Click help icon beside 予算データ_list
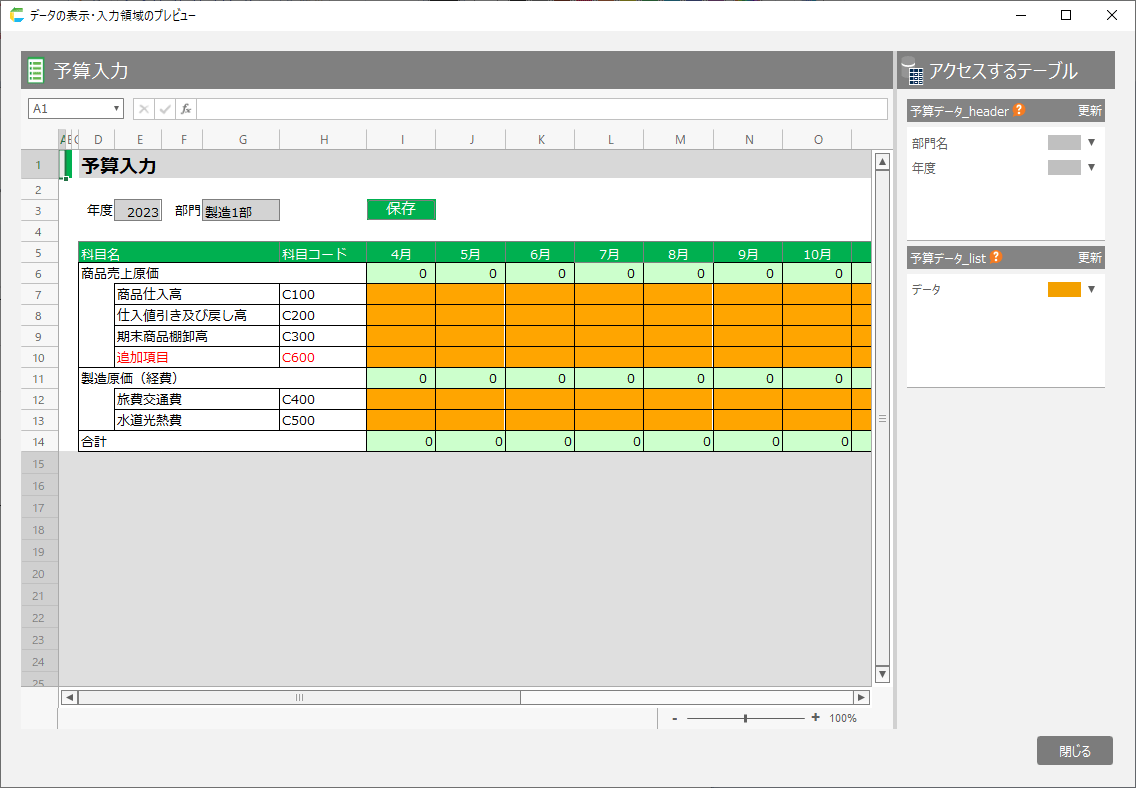This screenshot has width=1136, height=788. pyautogui.click(x=996, y=258)
